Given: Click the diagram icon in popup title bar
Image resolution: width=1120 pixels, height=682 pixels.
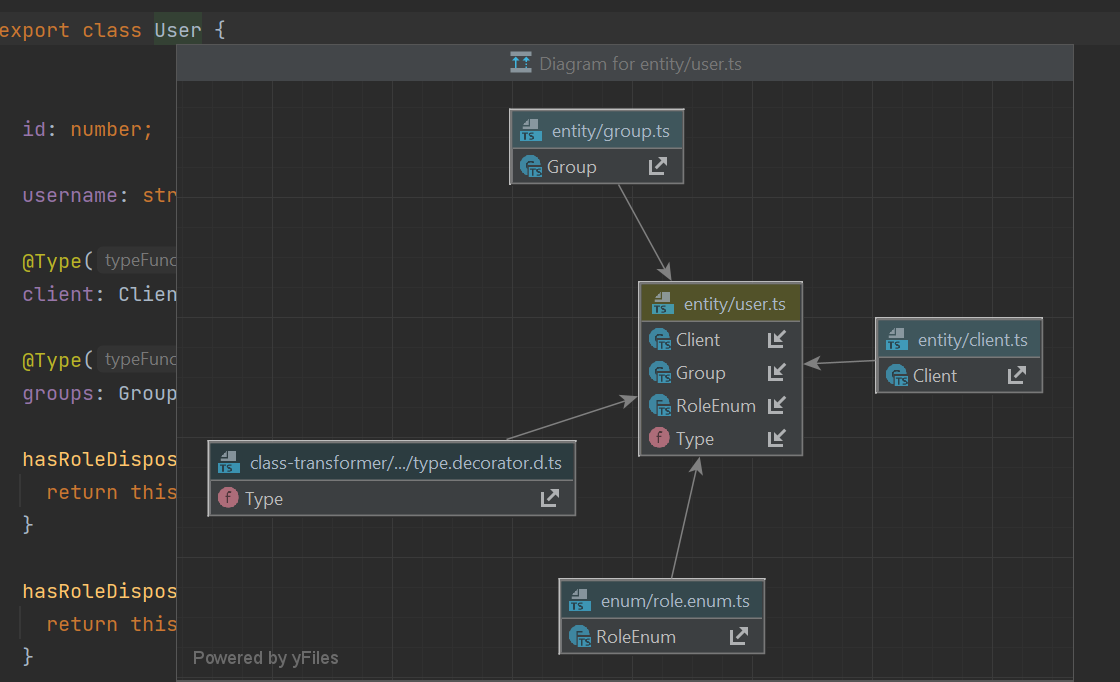Looking at the screenshot, I should pos(520,63).
